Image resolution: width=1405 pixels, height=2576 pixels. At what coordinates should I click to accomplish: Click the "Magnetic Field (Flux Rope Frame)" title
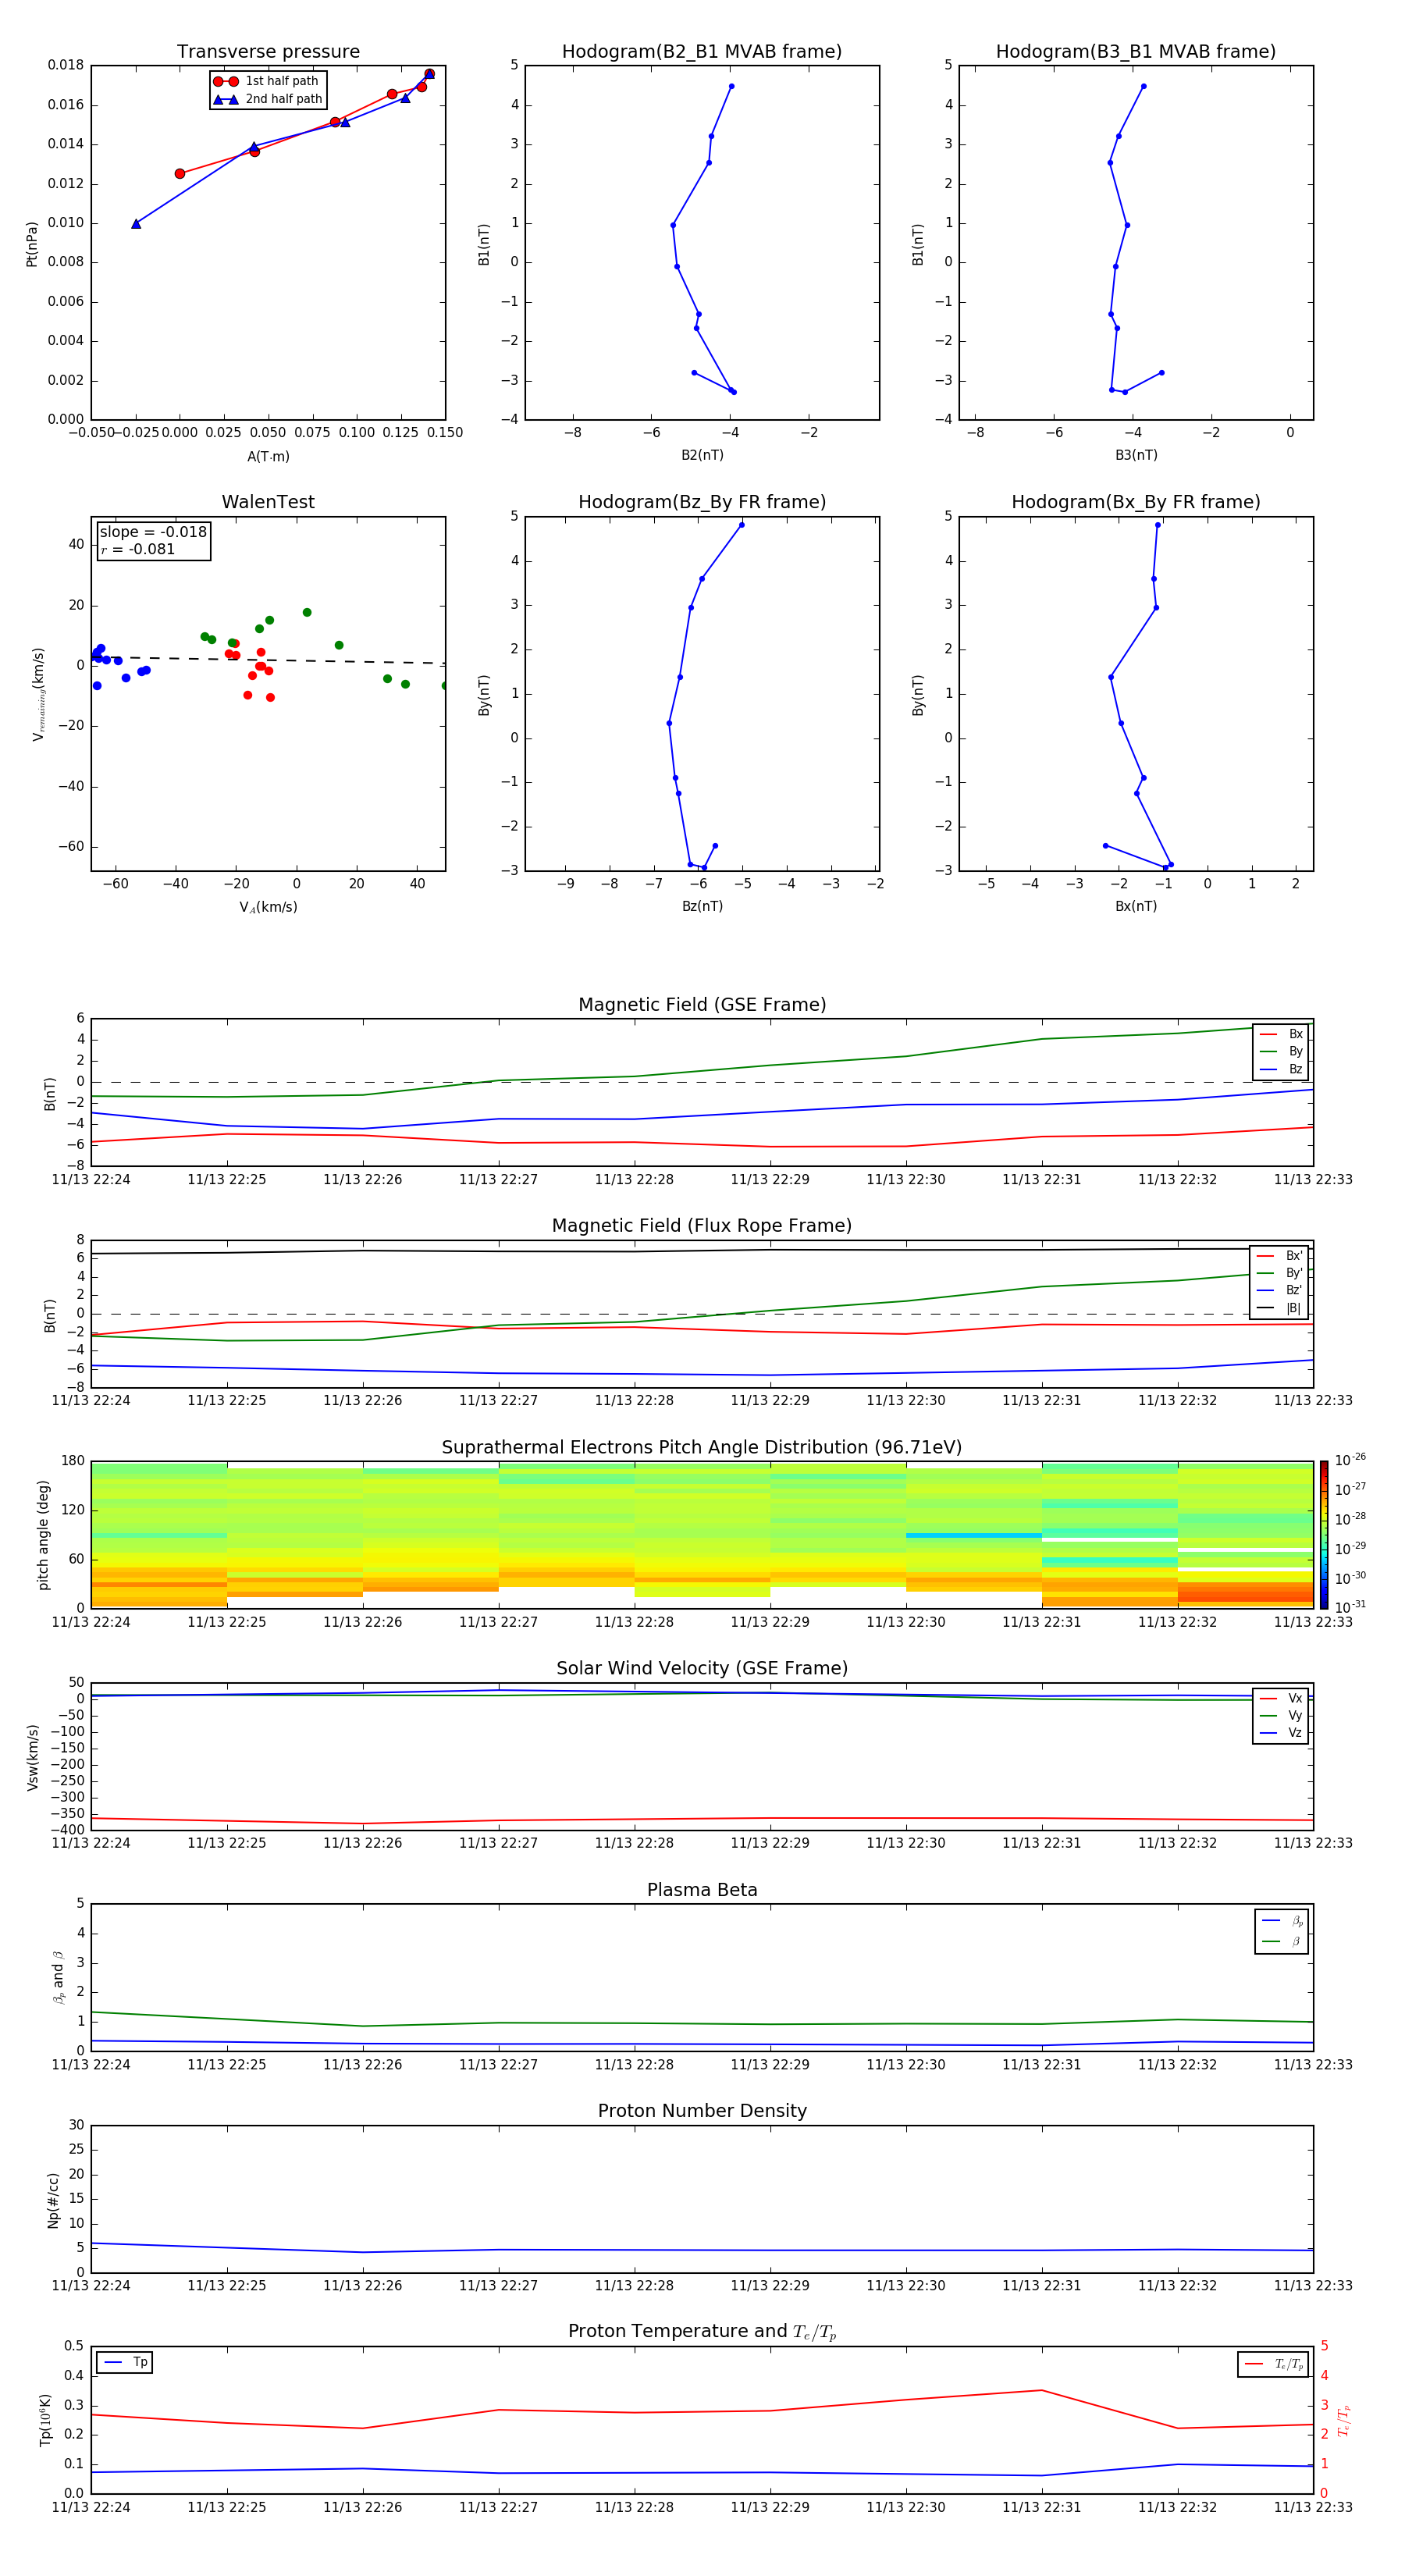pos(702,1226)
